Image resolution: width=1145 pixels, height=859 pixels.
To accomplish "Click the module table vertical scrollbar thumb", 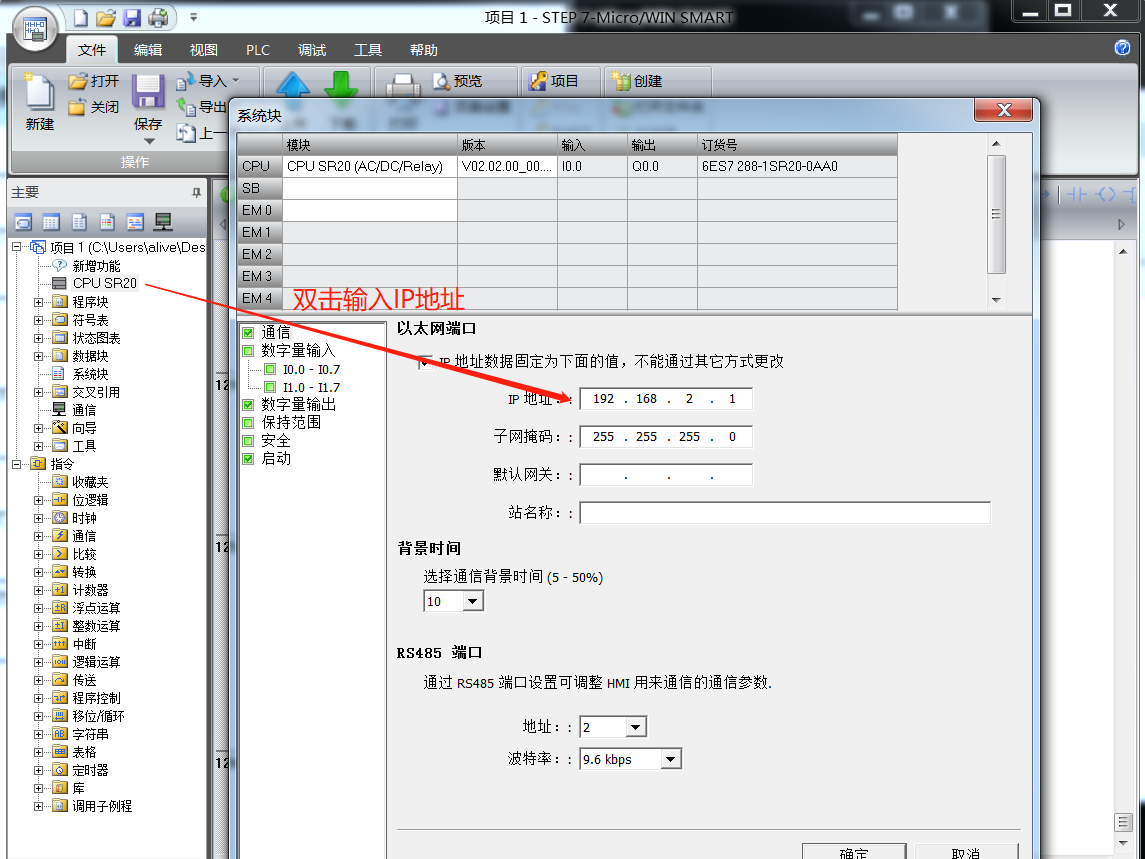I will coord(996,214).
